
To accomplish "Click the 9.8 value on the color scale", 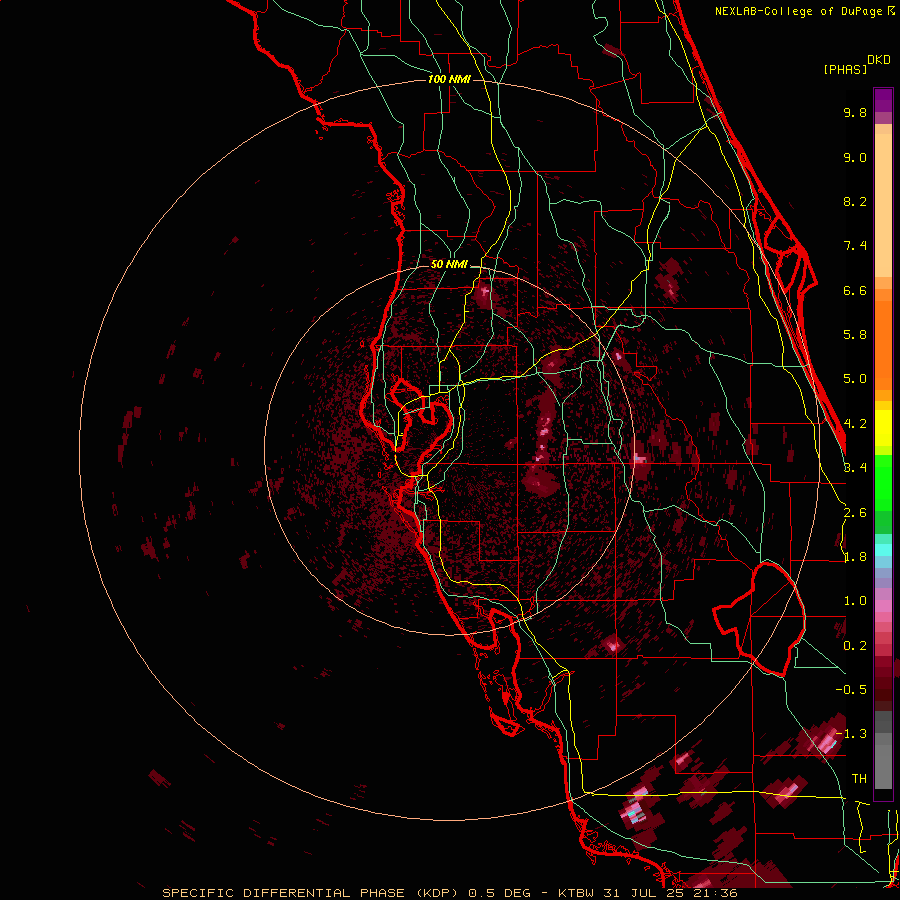I will (x=855, y=112).
